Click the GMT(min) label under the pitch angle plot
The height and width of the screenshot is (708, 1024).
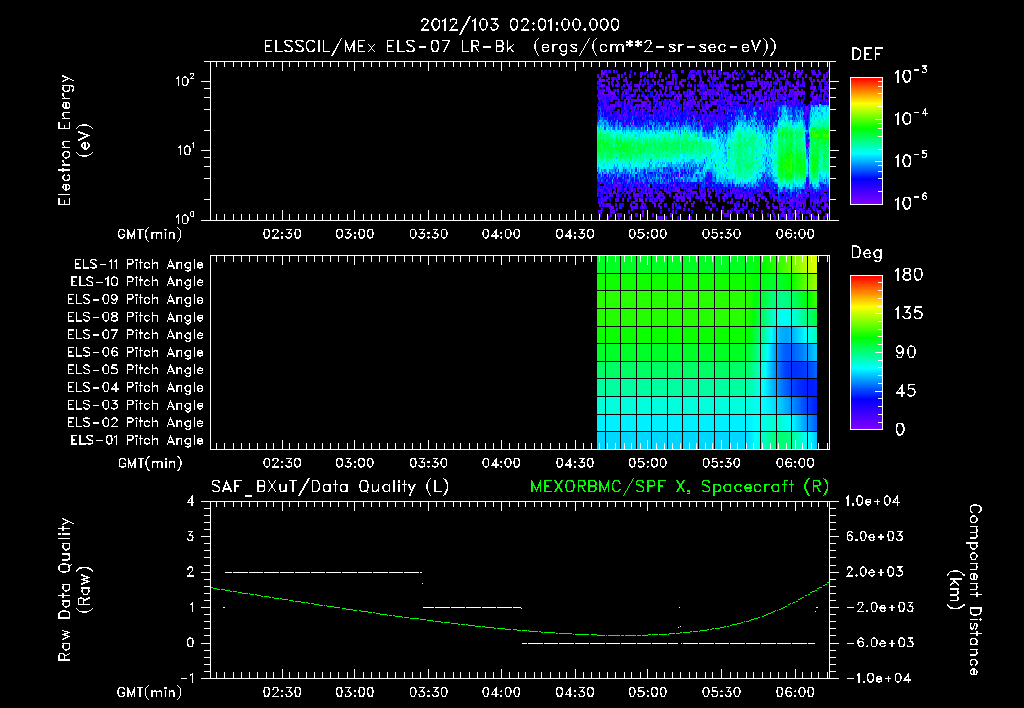[150, 464]
